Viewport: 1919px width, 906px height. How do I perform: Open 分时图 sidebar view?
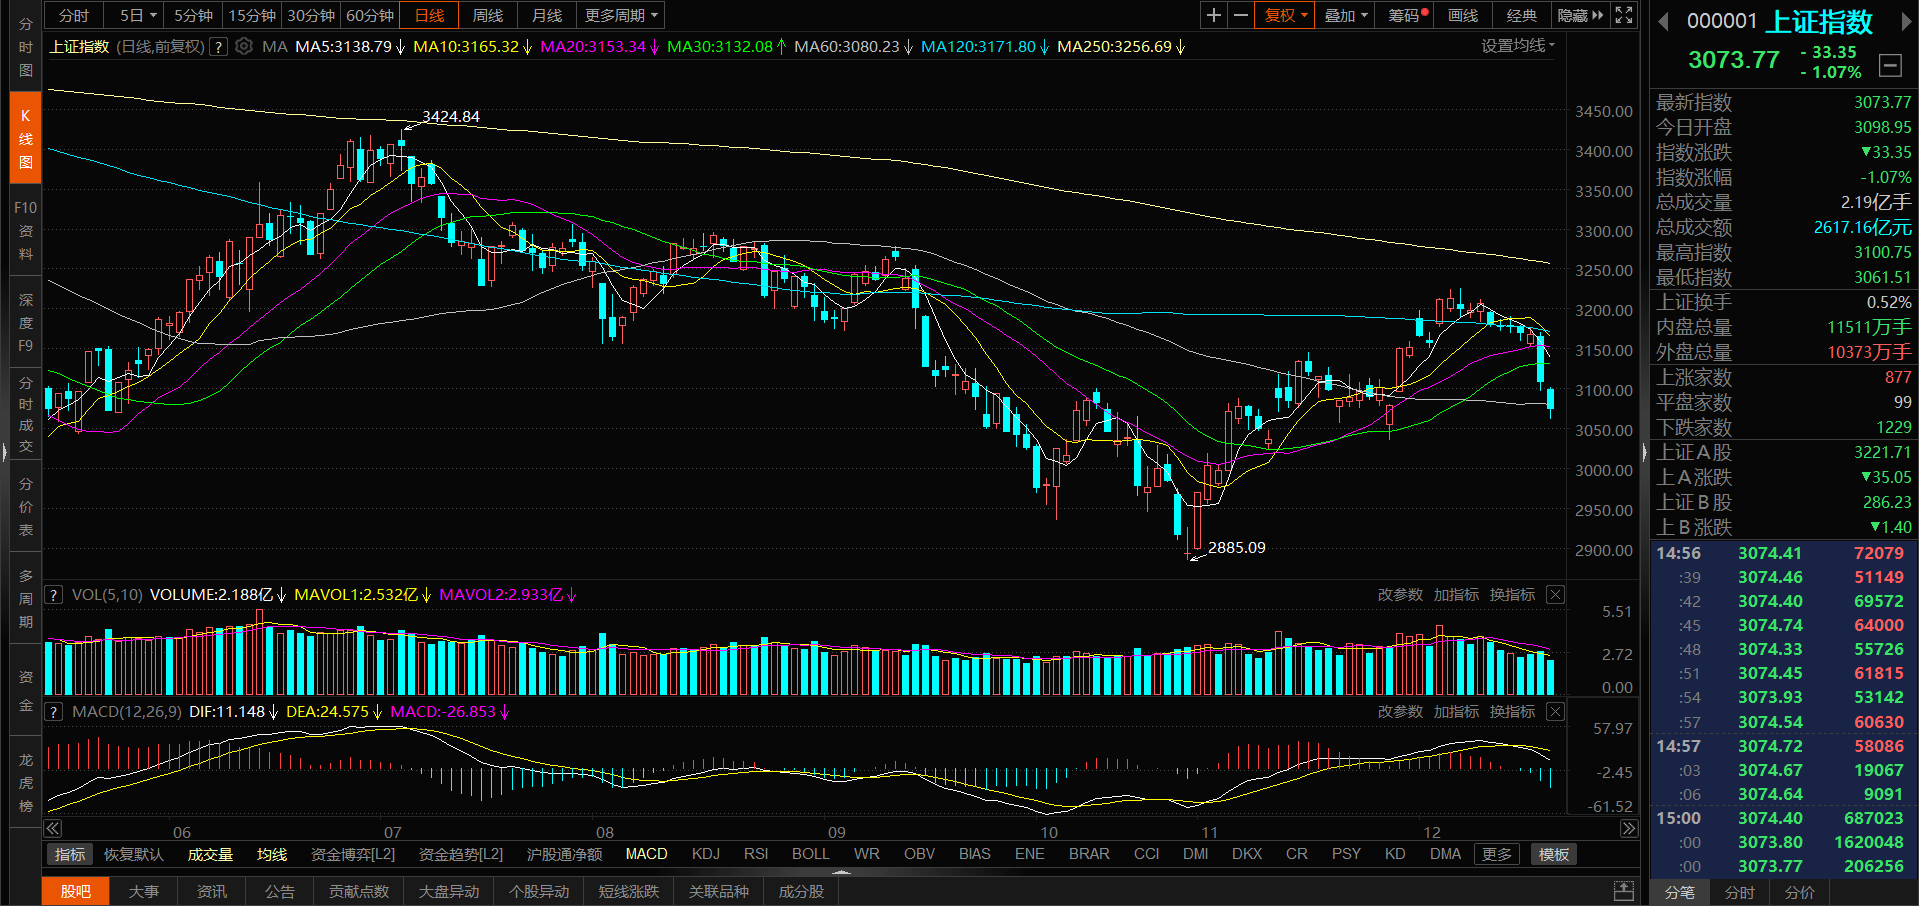tap(25, 47)
